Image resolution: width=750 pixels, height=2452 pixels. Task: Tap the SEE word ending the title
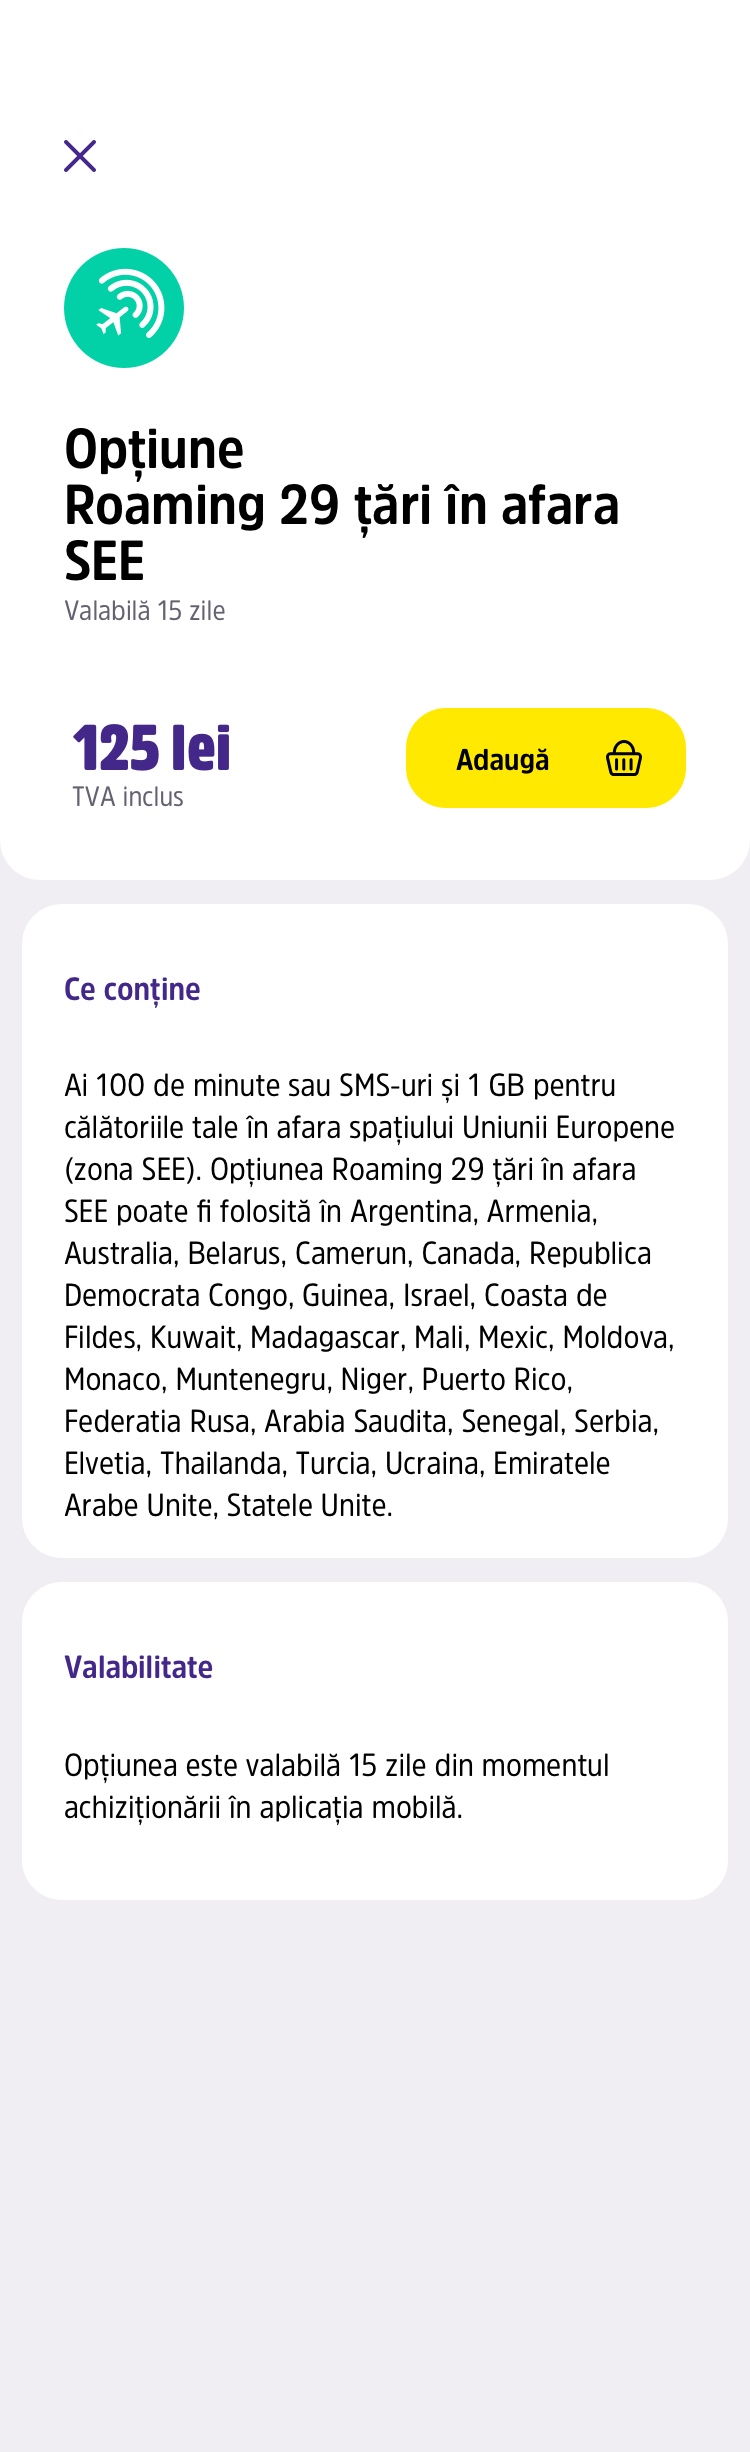[105, 561]
